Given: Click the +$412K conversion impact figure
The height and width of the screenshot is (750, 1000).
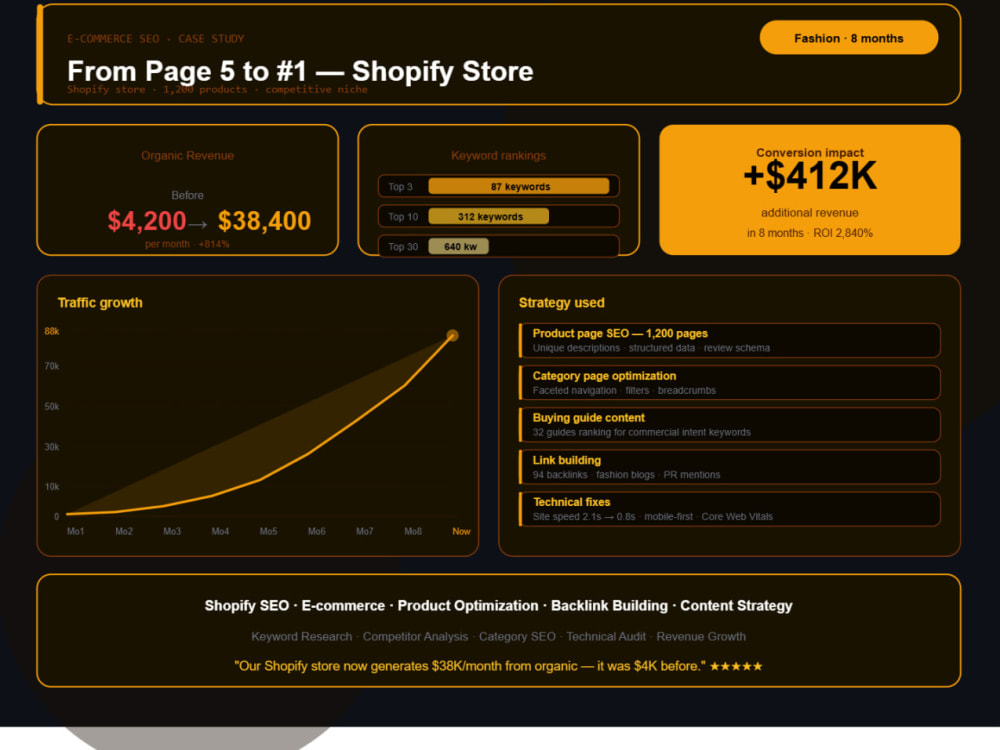Looking at the screenshot, I should pos(810,176).
